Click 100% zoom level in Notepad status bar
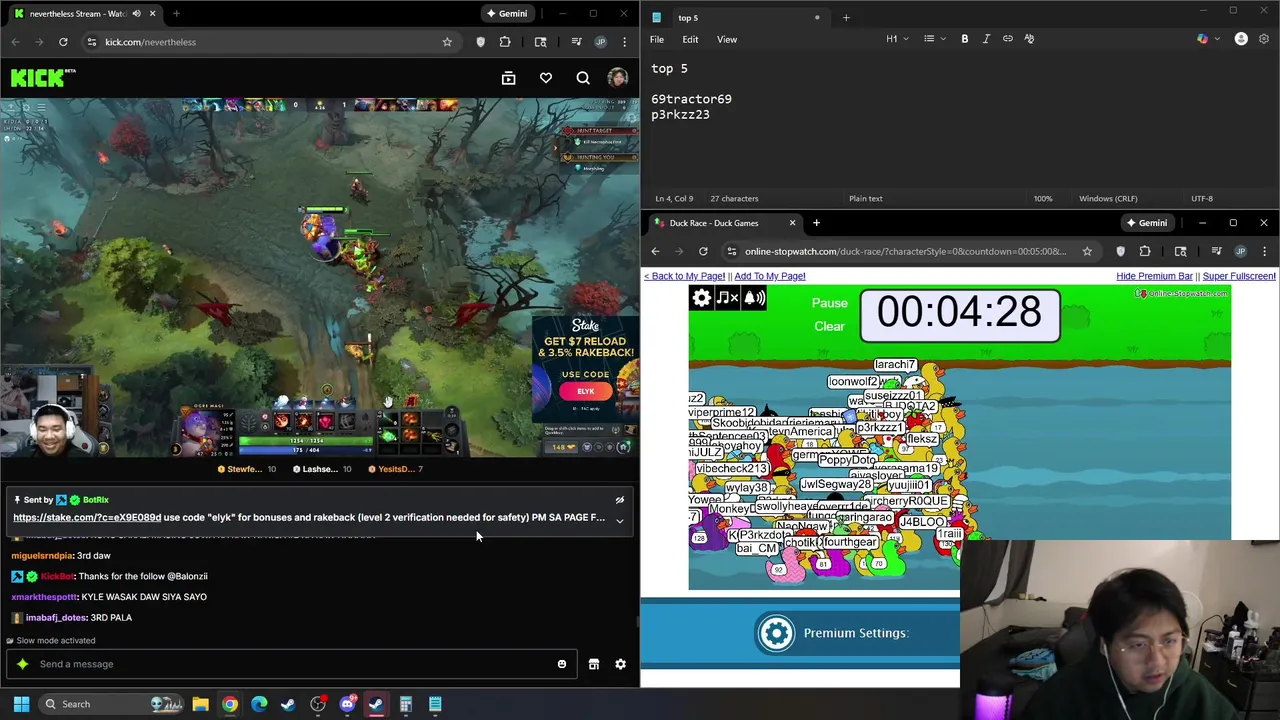Screen dimensions: 1280x720 point(1043,198)
